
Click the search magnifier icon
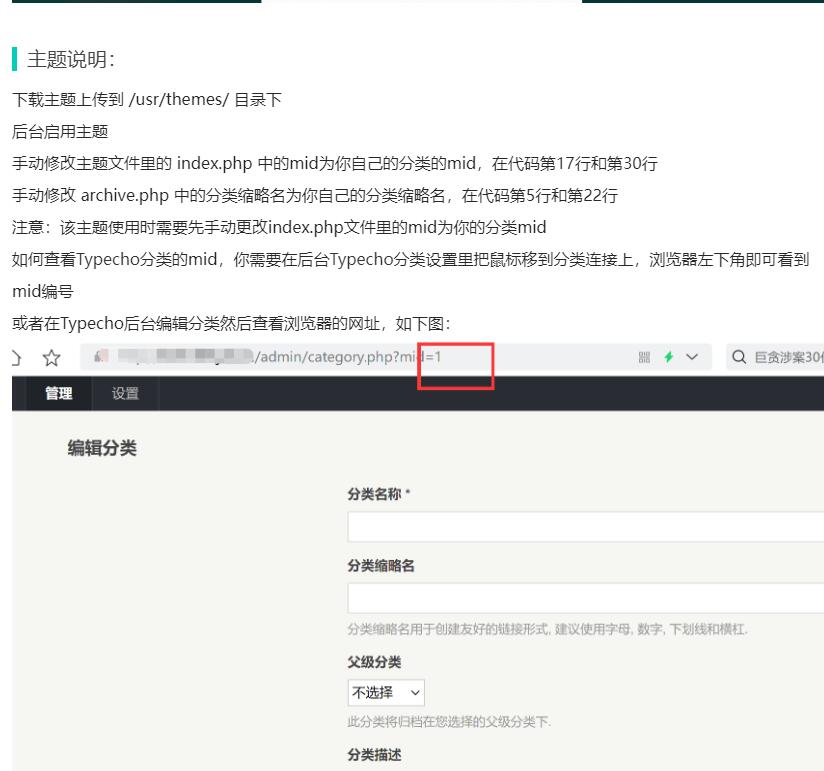740,358
